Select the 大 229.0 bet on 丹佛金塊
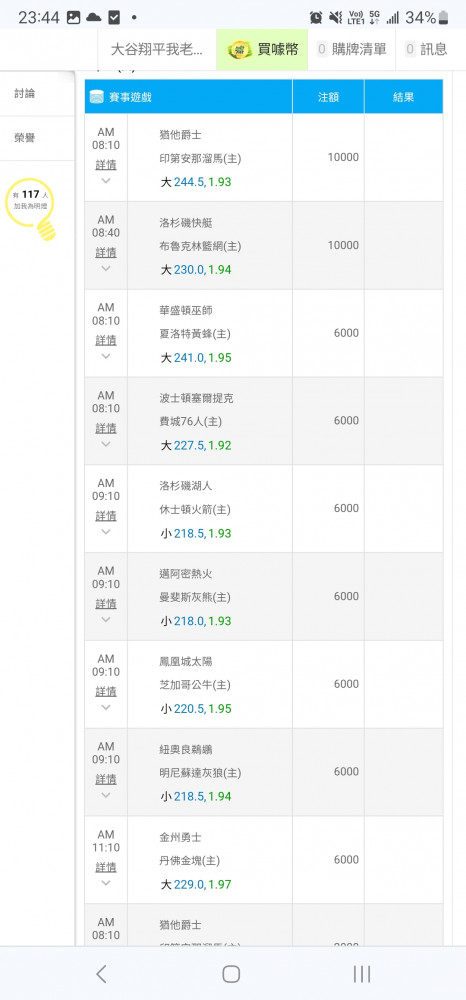 point(196,885)
